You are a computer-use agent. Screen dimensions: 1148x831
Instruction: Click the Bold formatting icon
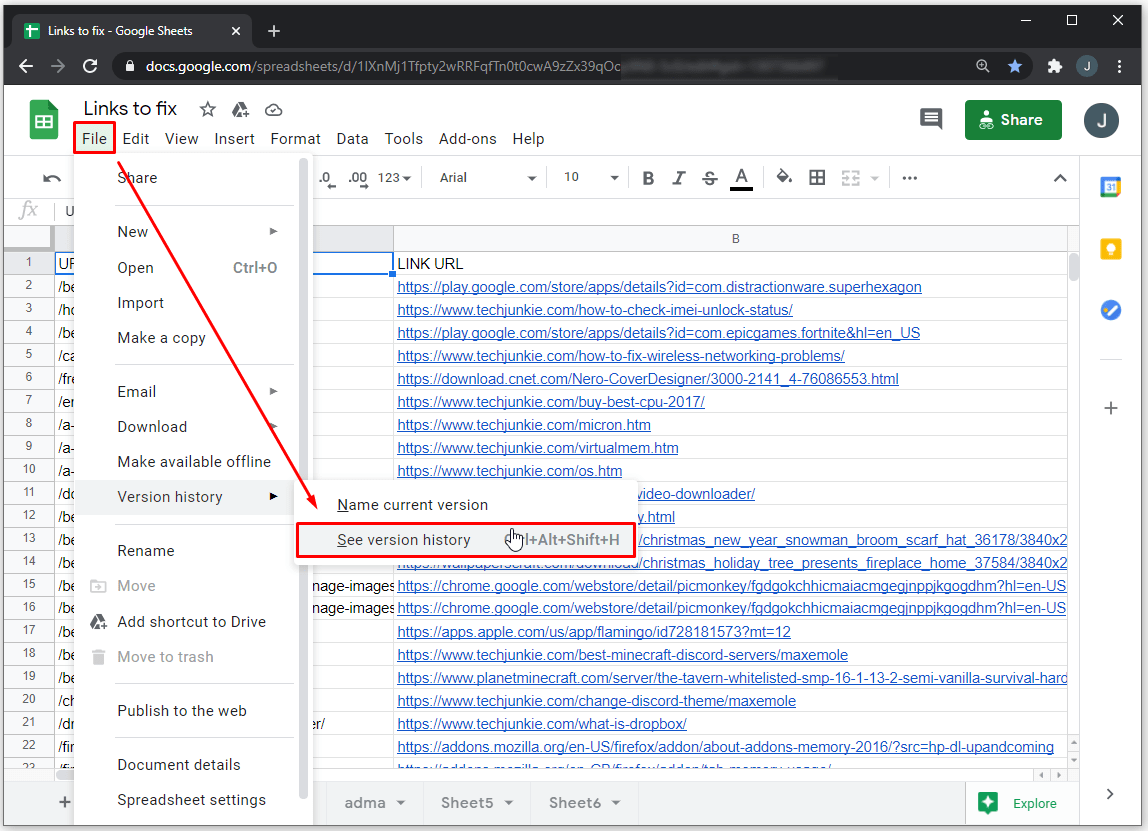point(648,178)
